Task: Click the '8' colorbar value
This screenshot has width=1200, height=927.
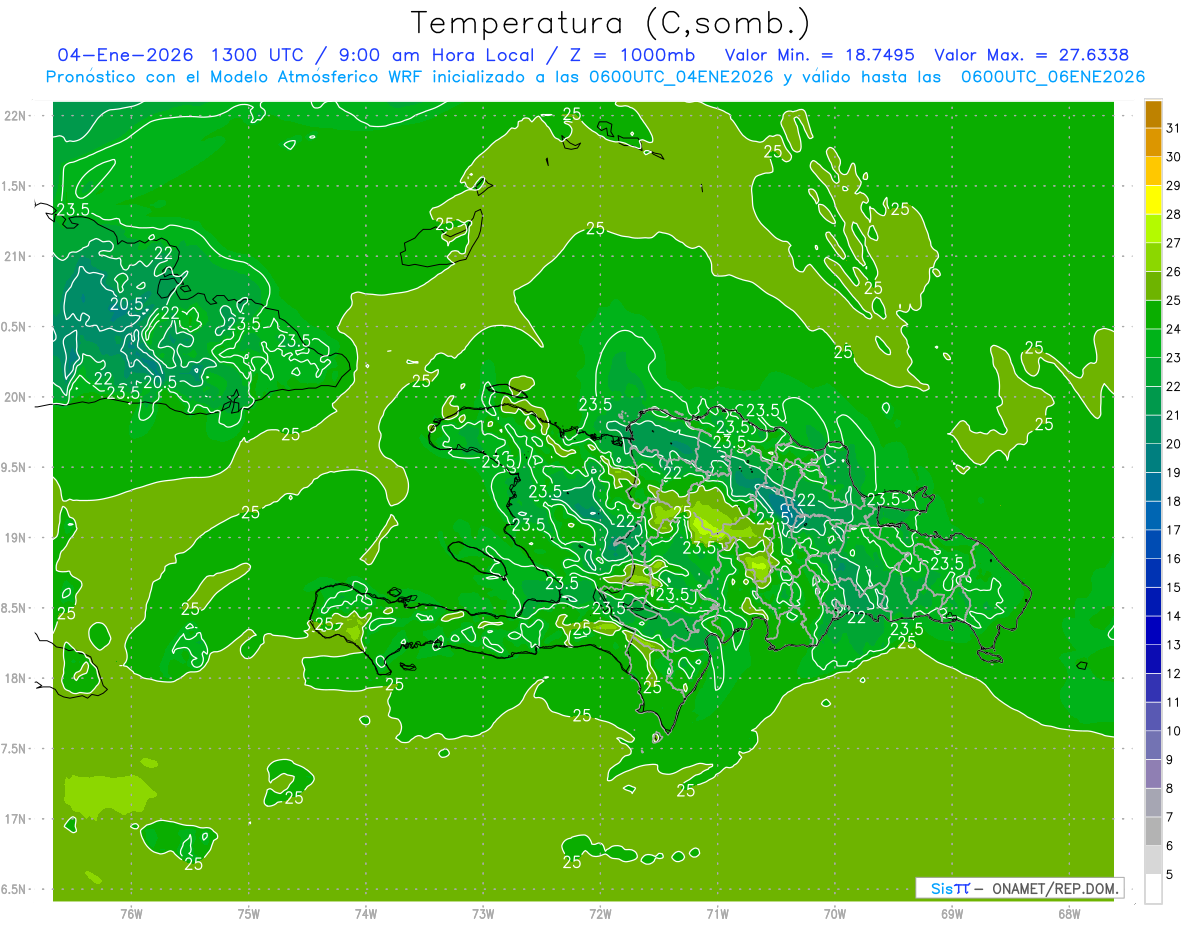Action: (x=1170, y=788)
